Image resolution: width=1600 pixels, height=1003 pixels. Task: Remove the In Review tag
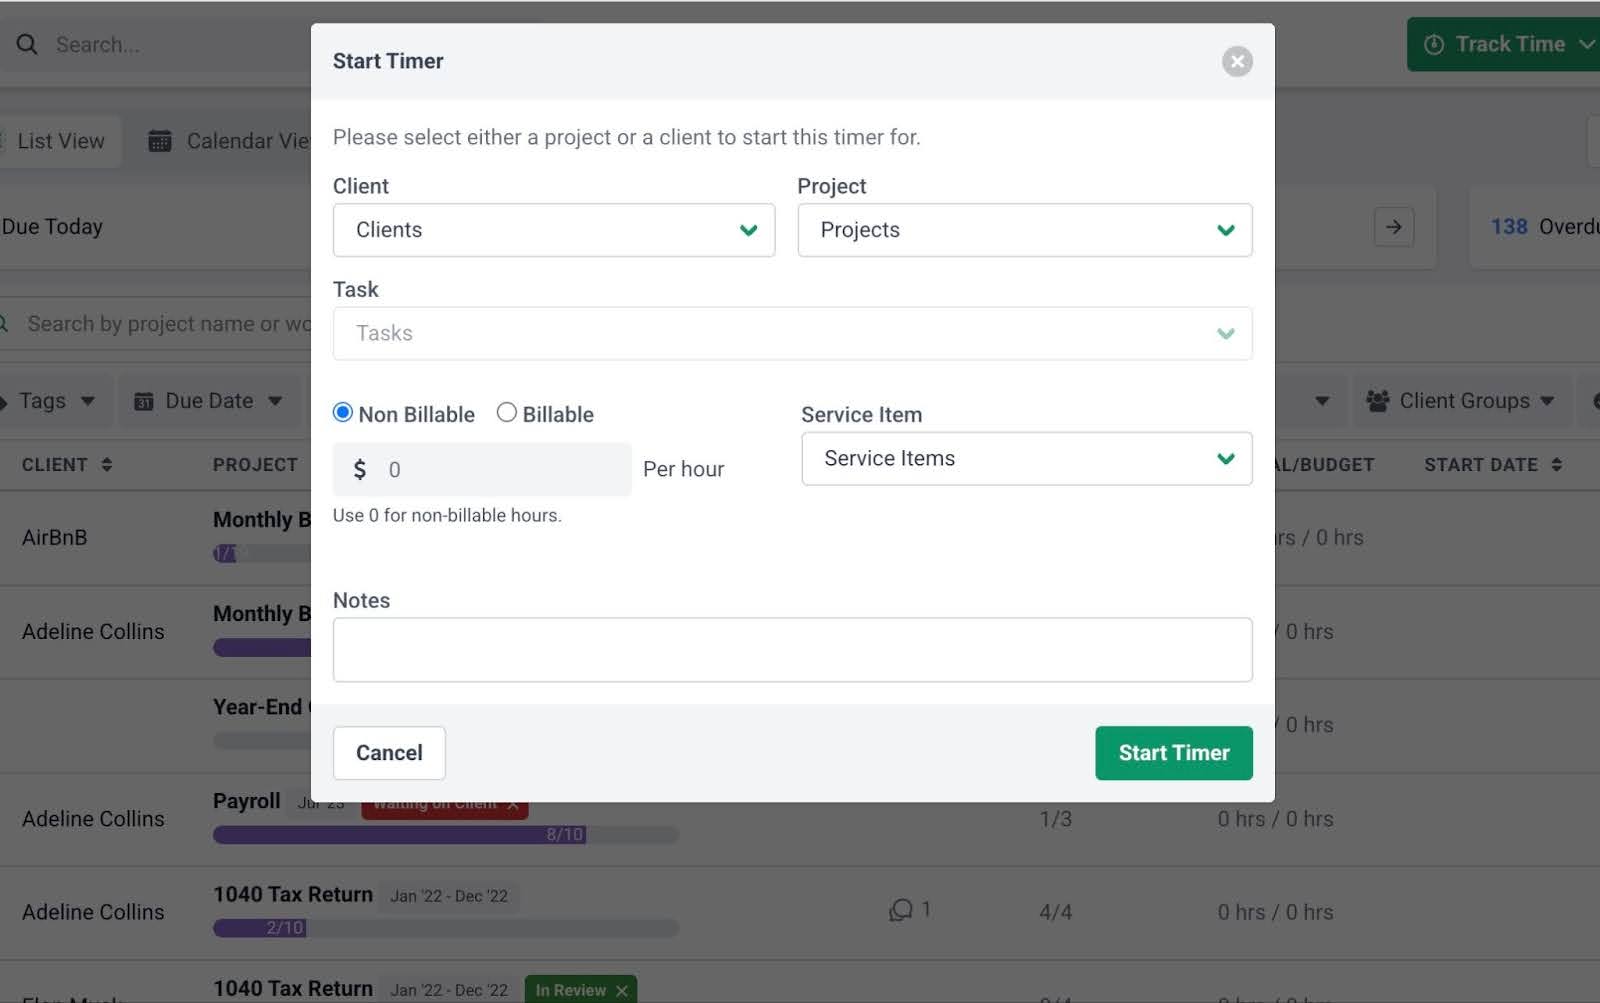[622, 990]
